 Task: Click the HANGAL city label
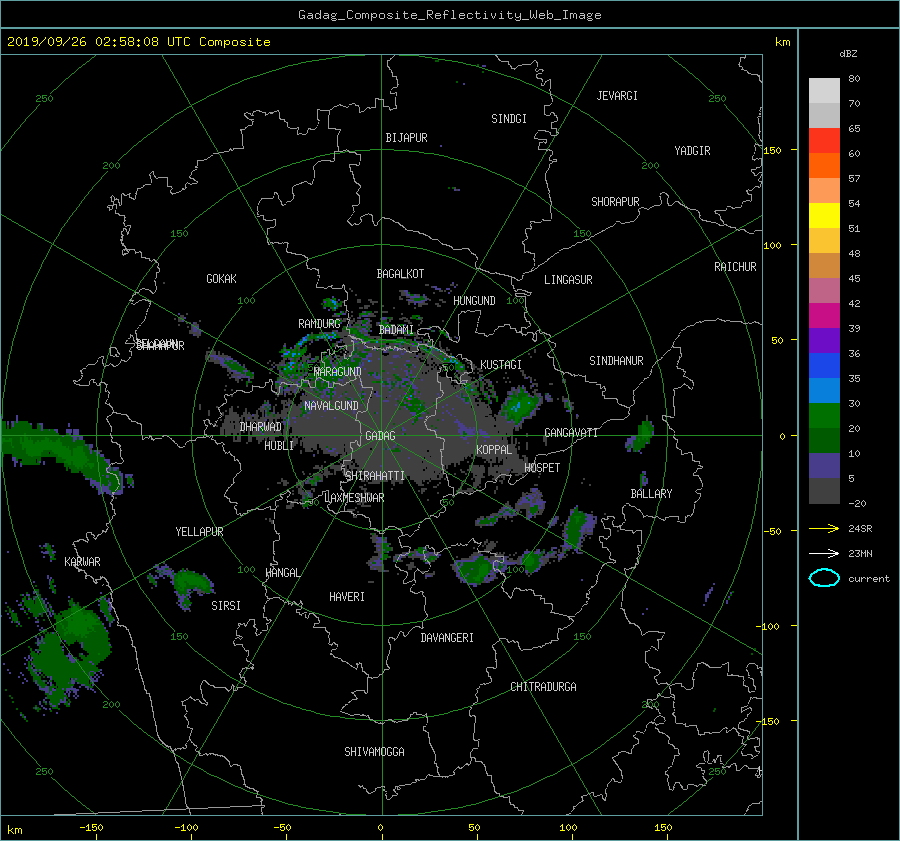(x=282, y=573)
